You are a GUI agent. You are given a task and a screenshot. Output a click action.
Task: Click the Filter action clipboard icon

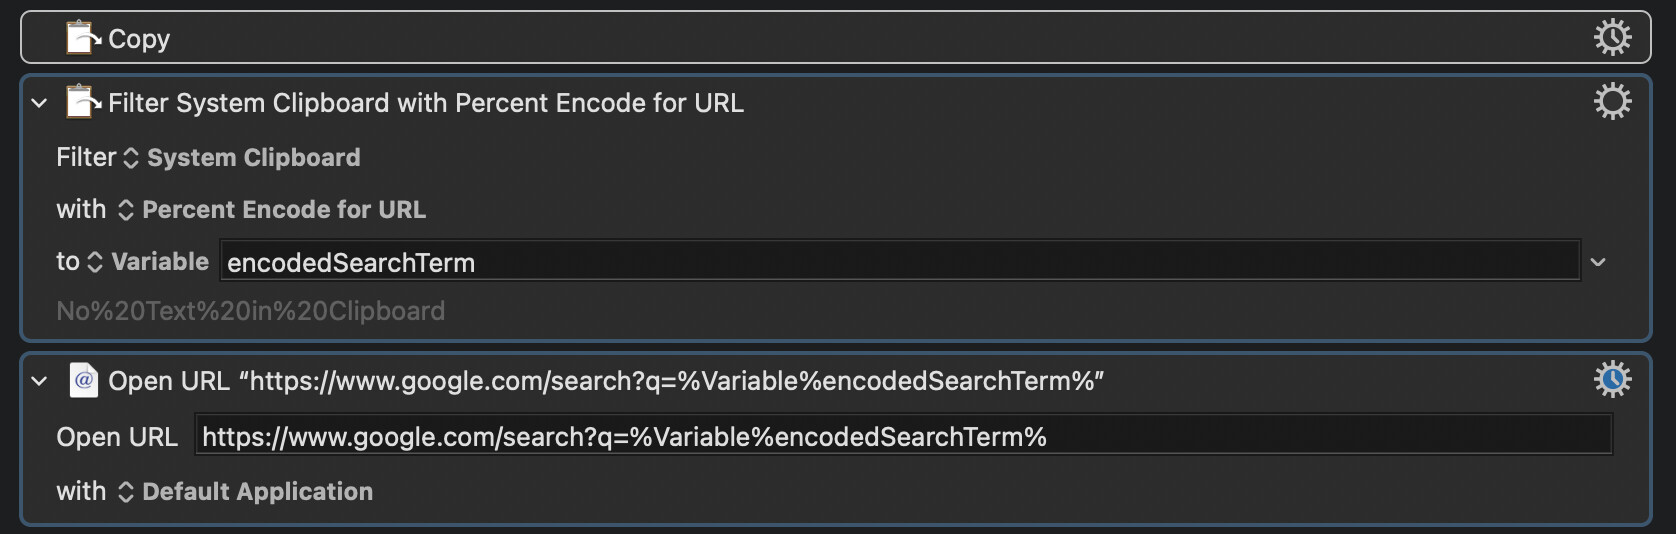(84, 102)
